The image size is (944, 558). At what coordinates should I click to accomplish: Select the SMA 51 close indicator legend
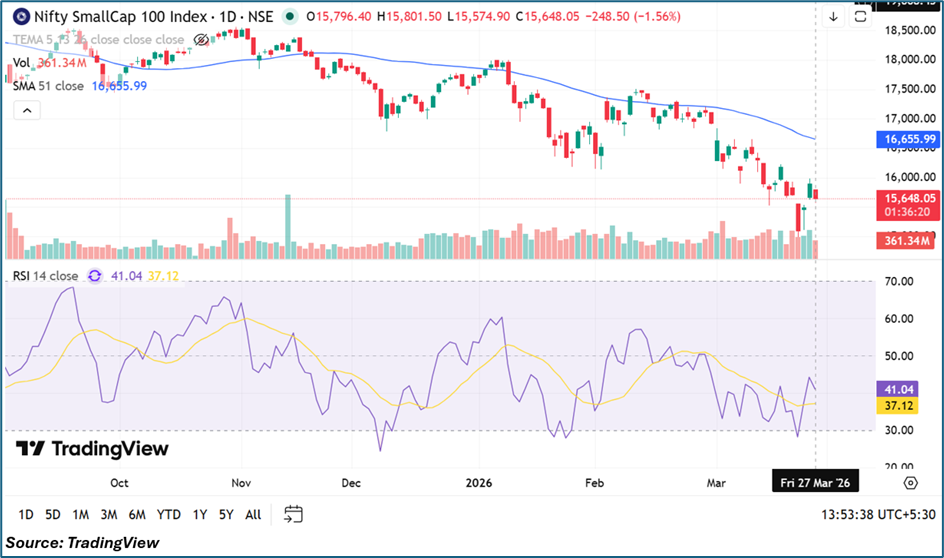pyautogui.click(x=48, y=86)
